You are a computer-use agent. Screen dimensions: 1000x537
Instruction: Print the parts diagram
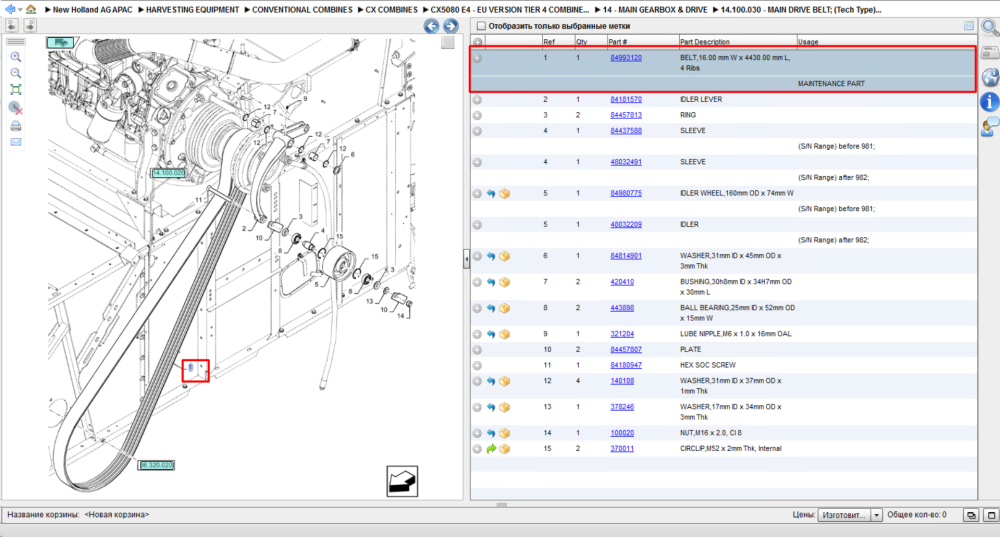[x=16, y=126]
